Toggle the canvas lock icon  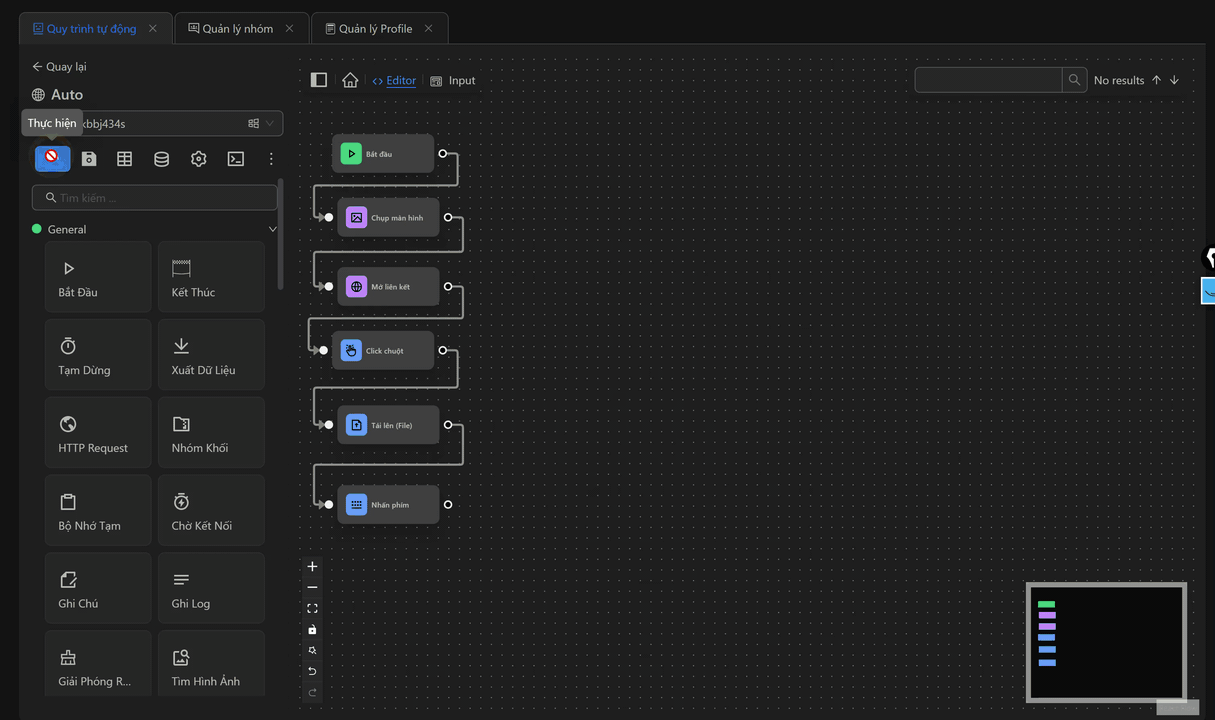pos(312,629)
